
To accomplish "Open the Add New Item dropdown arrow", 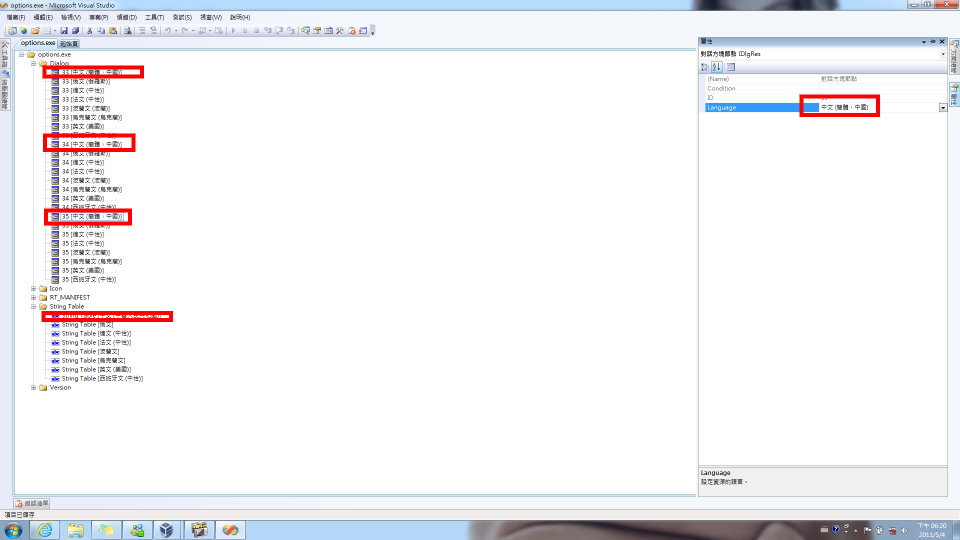I will click(54, 31).
